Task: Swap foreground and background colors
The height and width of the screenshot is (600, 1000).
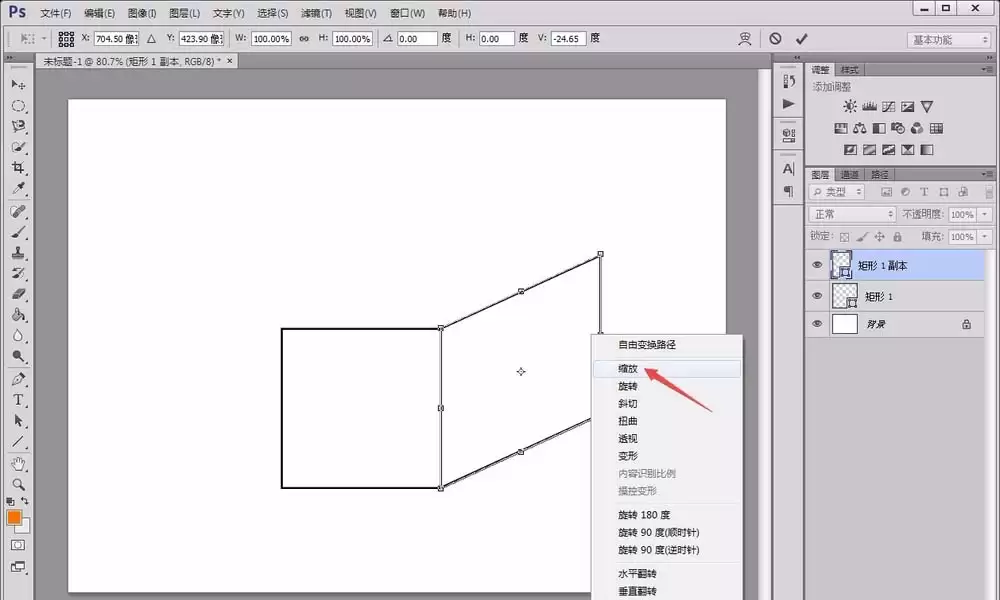Action: coord(25,501)
